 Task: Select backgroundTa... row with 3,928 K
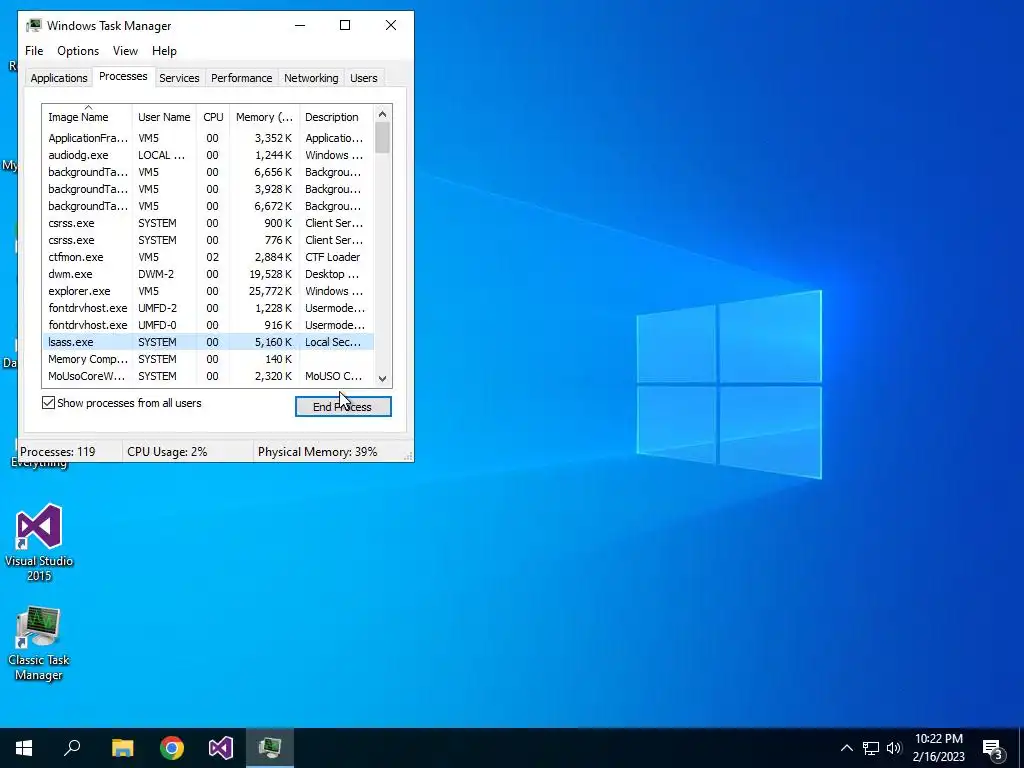point(208,189)
